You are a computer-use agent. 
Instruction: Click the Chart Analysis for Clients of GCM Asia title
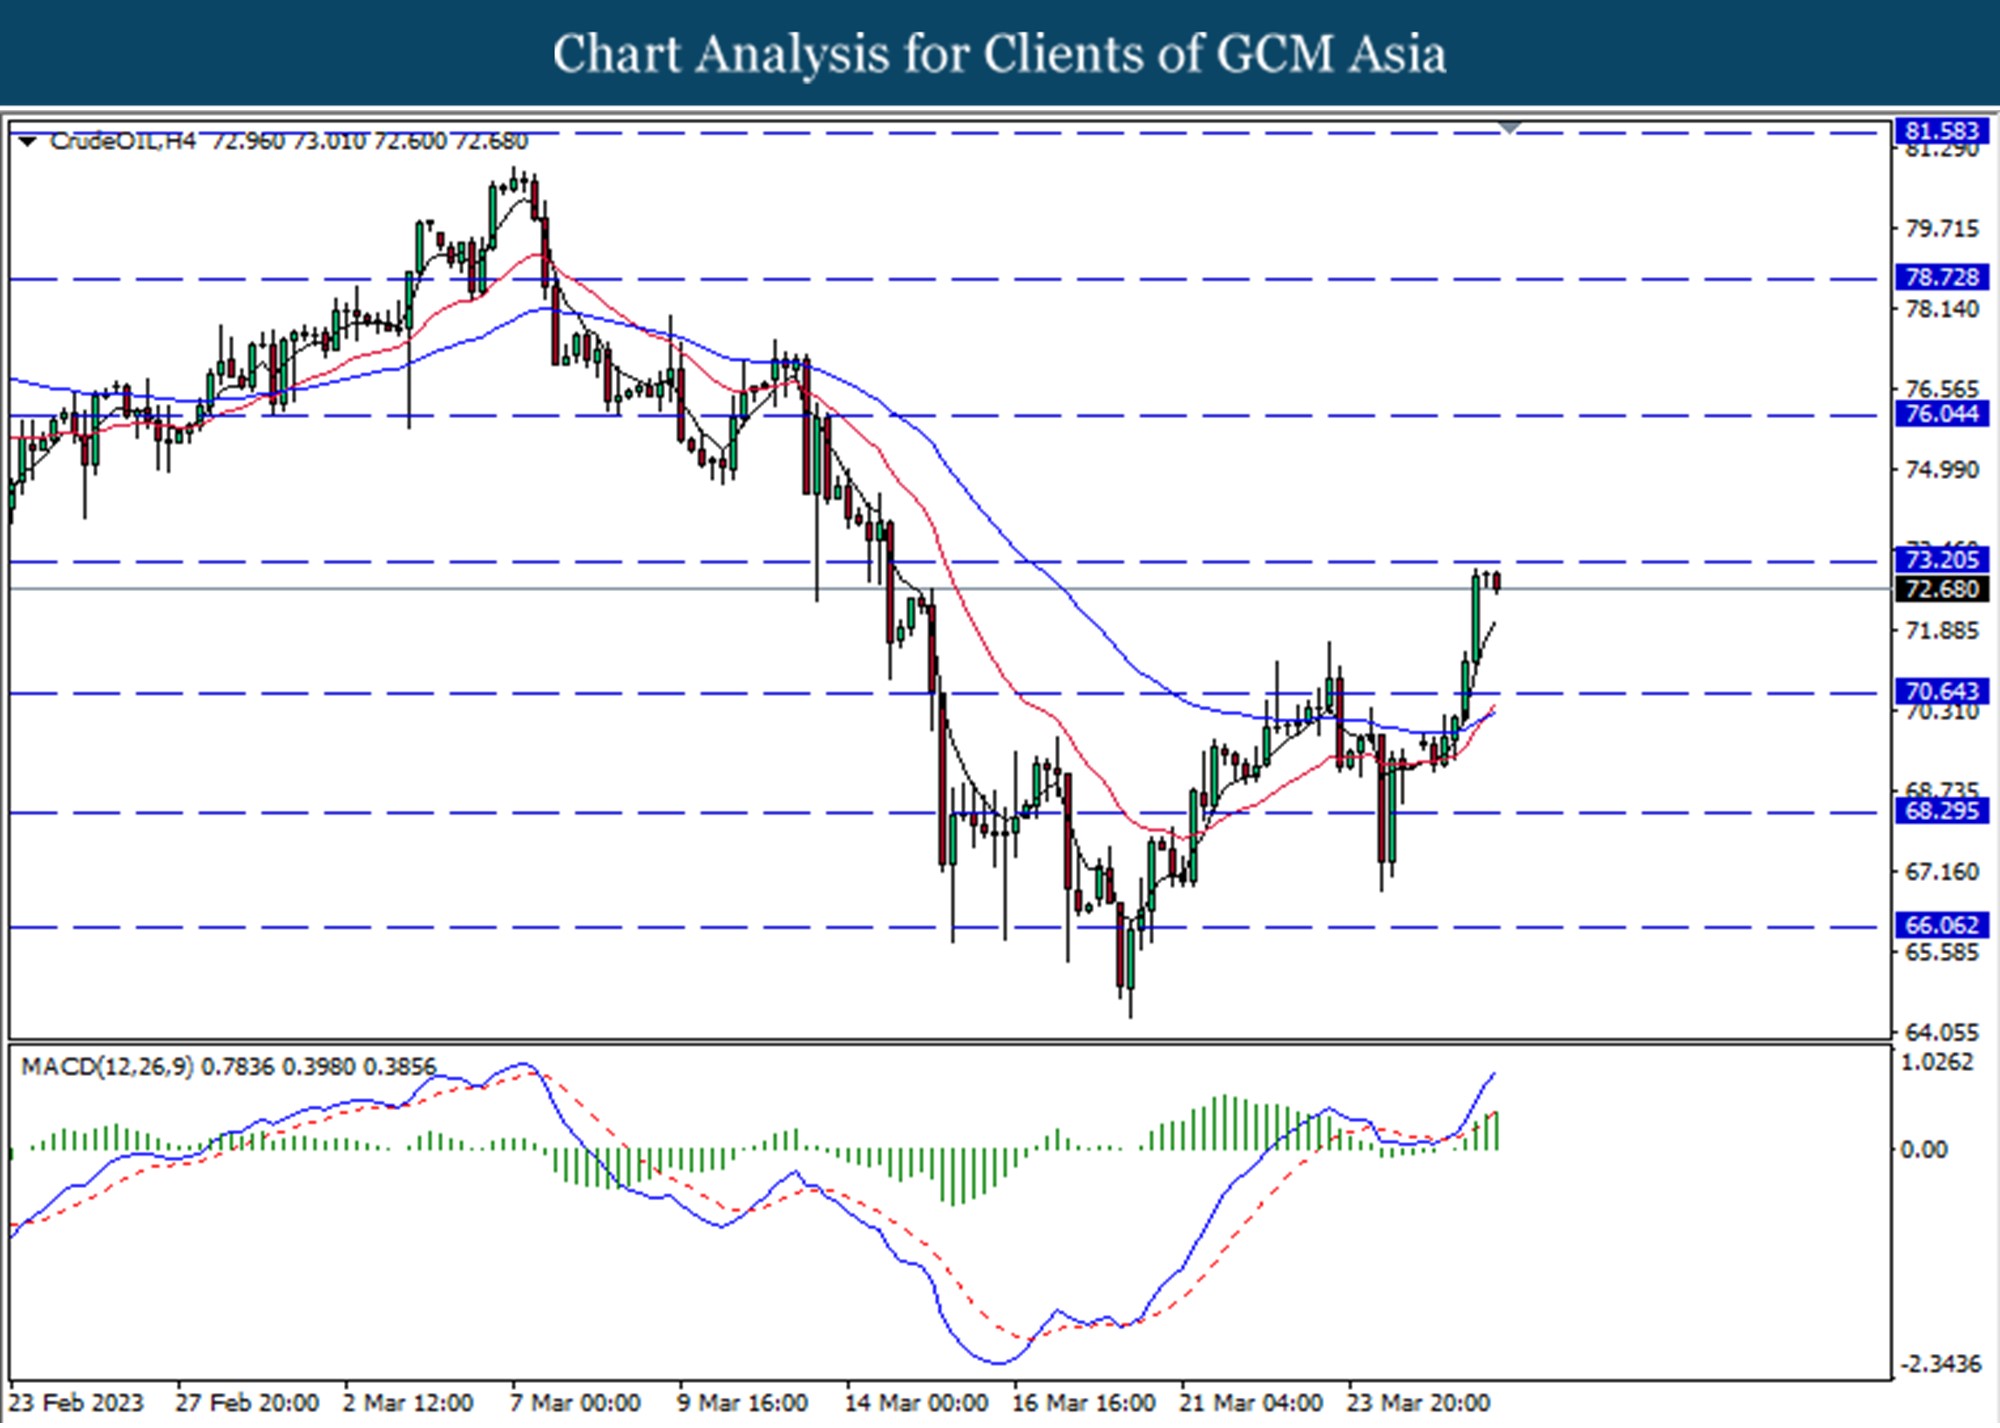(x=999, y=53)
